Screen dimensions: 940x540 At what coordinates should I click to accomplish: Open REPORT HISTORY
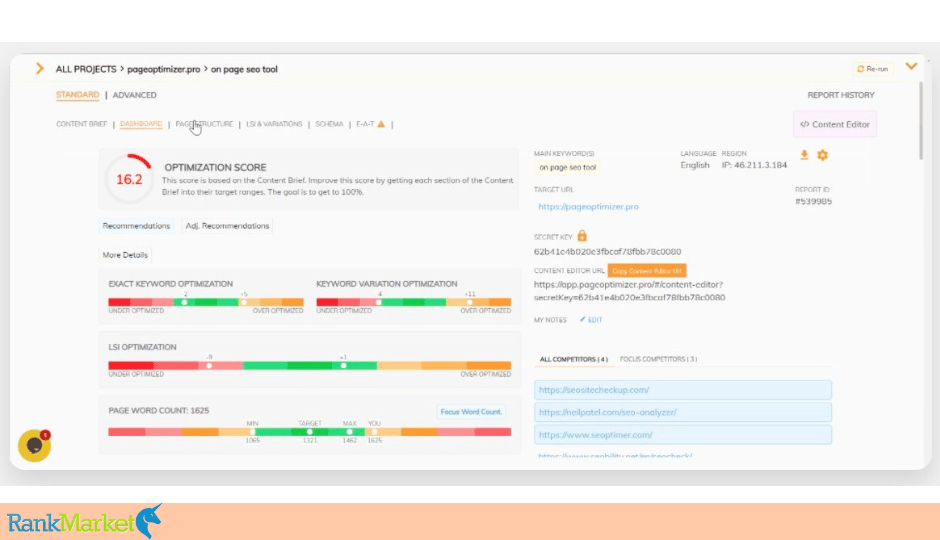pyautogui.click(x=840, y=95)
